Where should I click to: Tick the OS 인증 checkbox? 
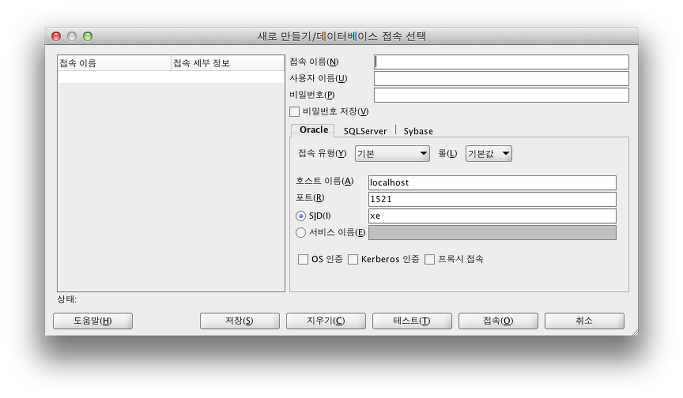coord(303,260)
